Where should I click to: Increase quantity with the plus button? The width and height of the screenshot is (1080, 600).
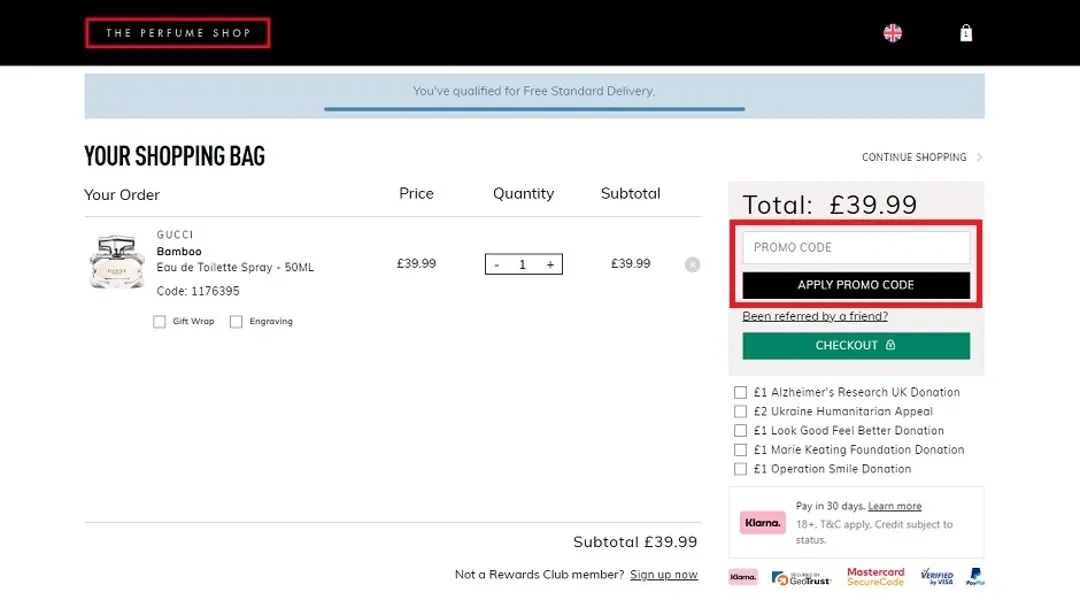550,265
